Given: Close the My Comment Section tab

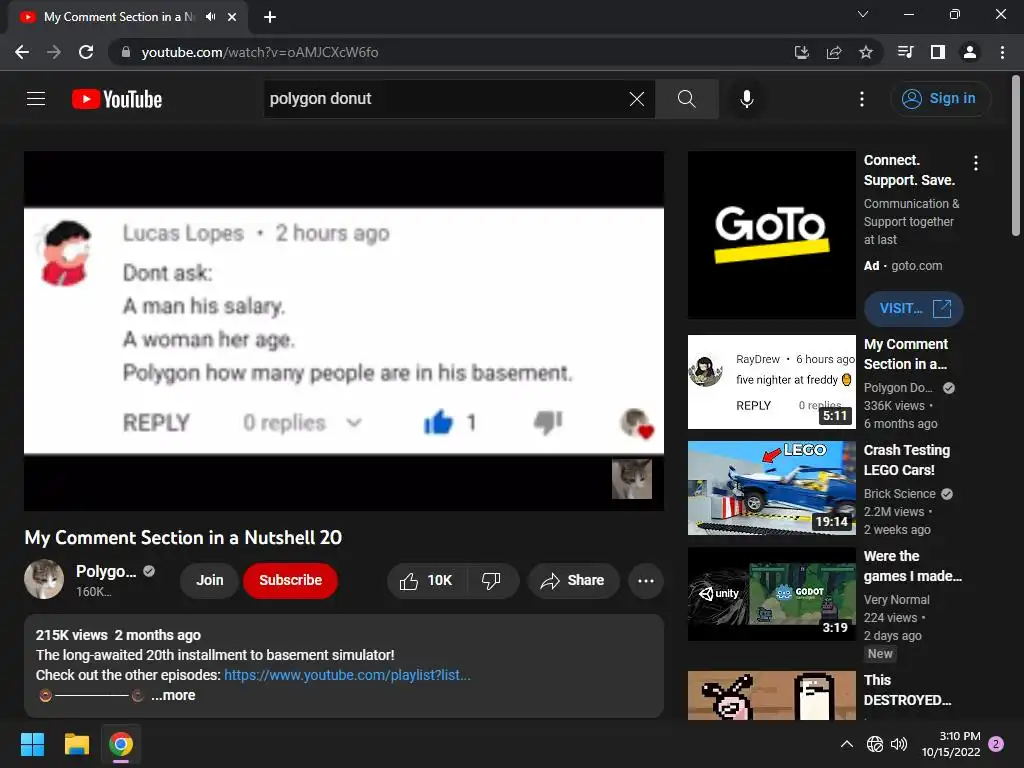Looking at the screenshot, I should (232, 17).
